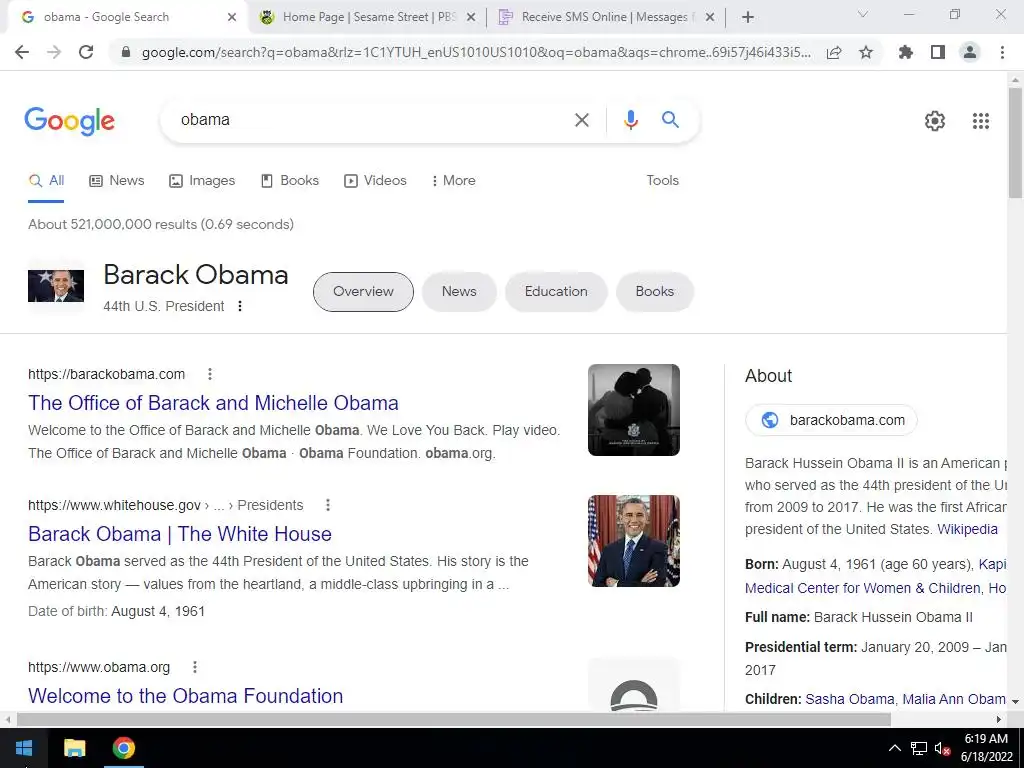The width and height of the screenshot is (1024, 768).
Task: Click scroll-right arrow on horizontal scrollbar
Action: (x=999, y=720)
